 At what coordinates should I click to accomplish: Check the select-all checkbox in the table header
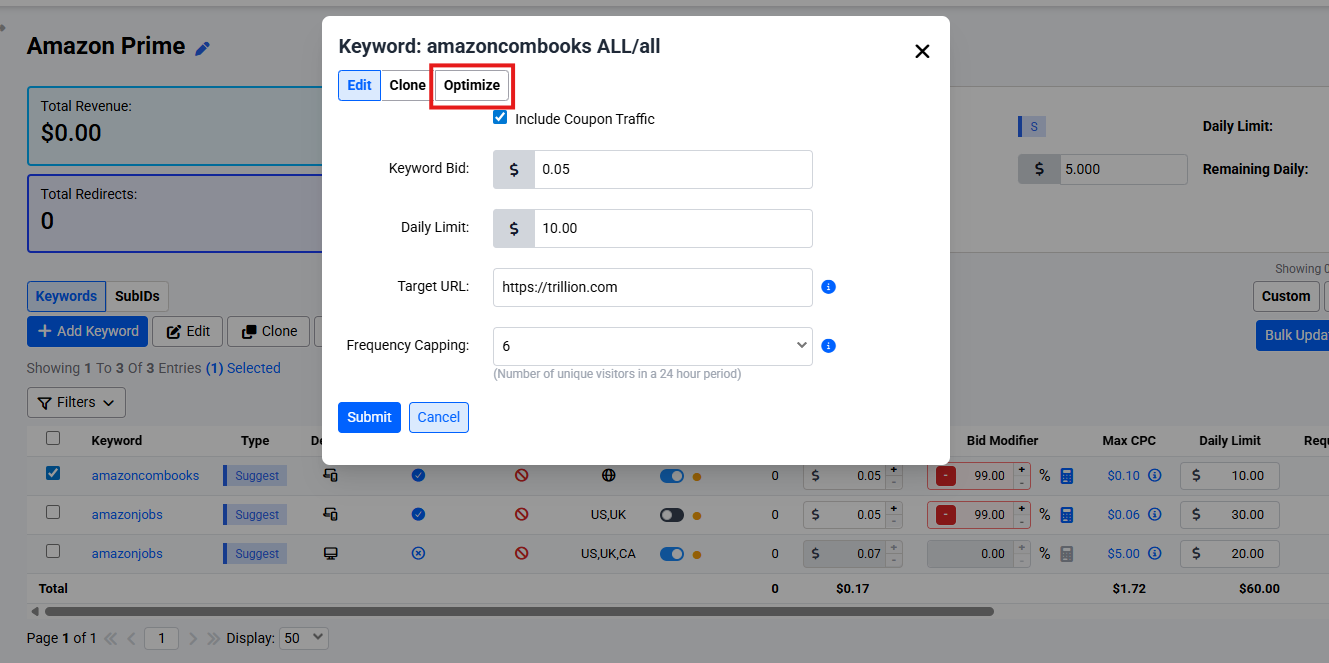(x=53, y=439)
